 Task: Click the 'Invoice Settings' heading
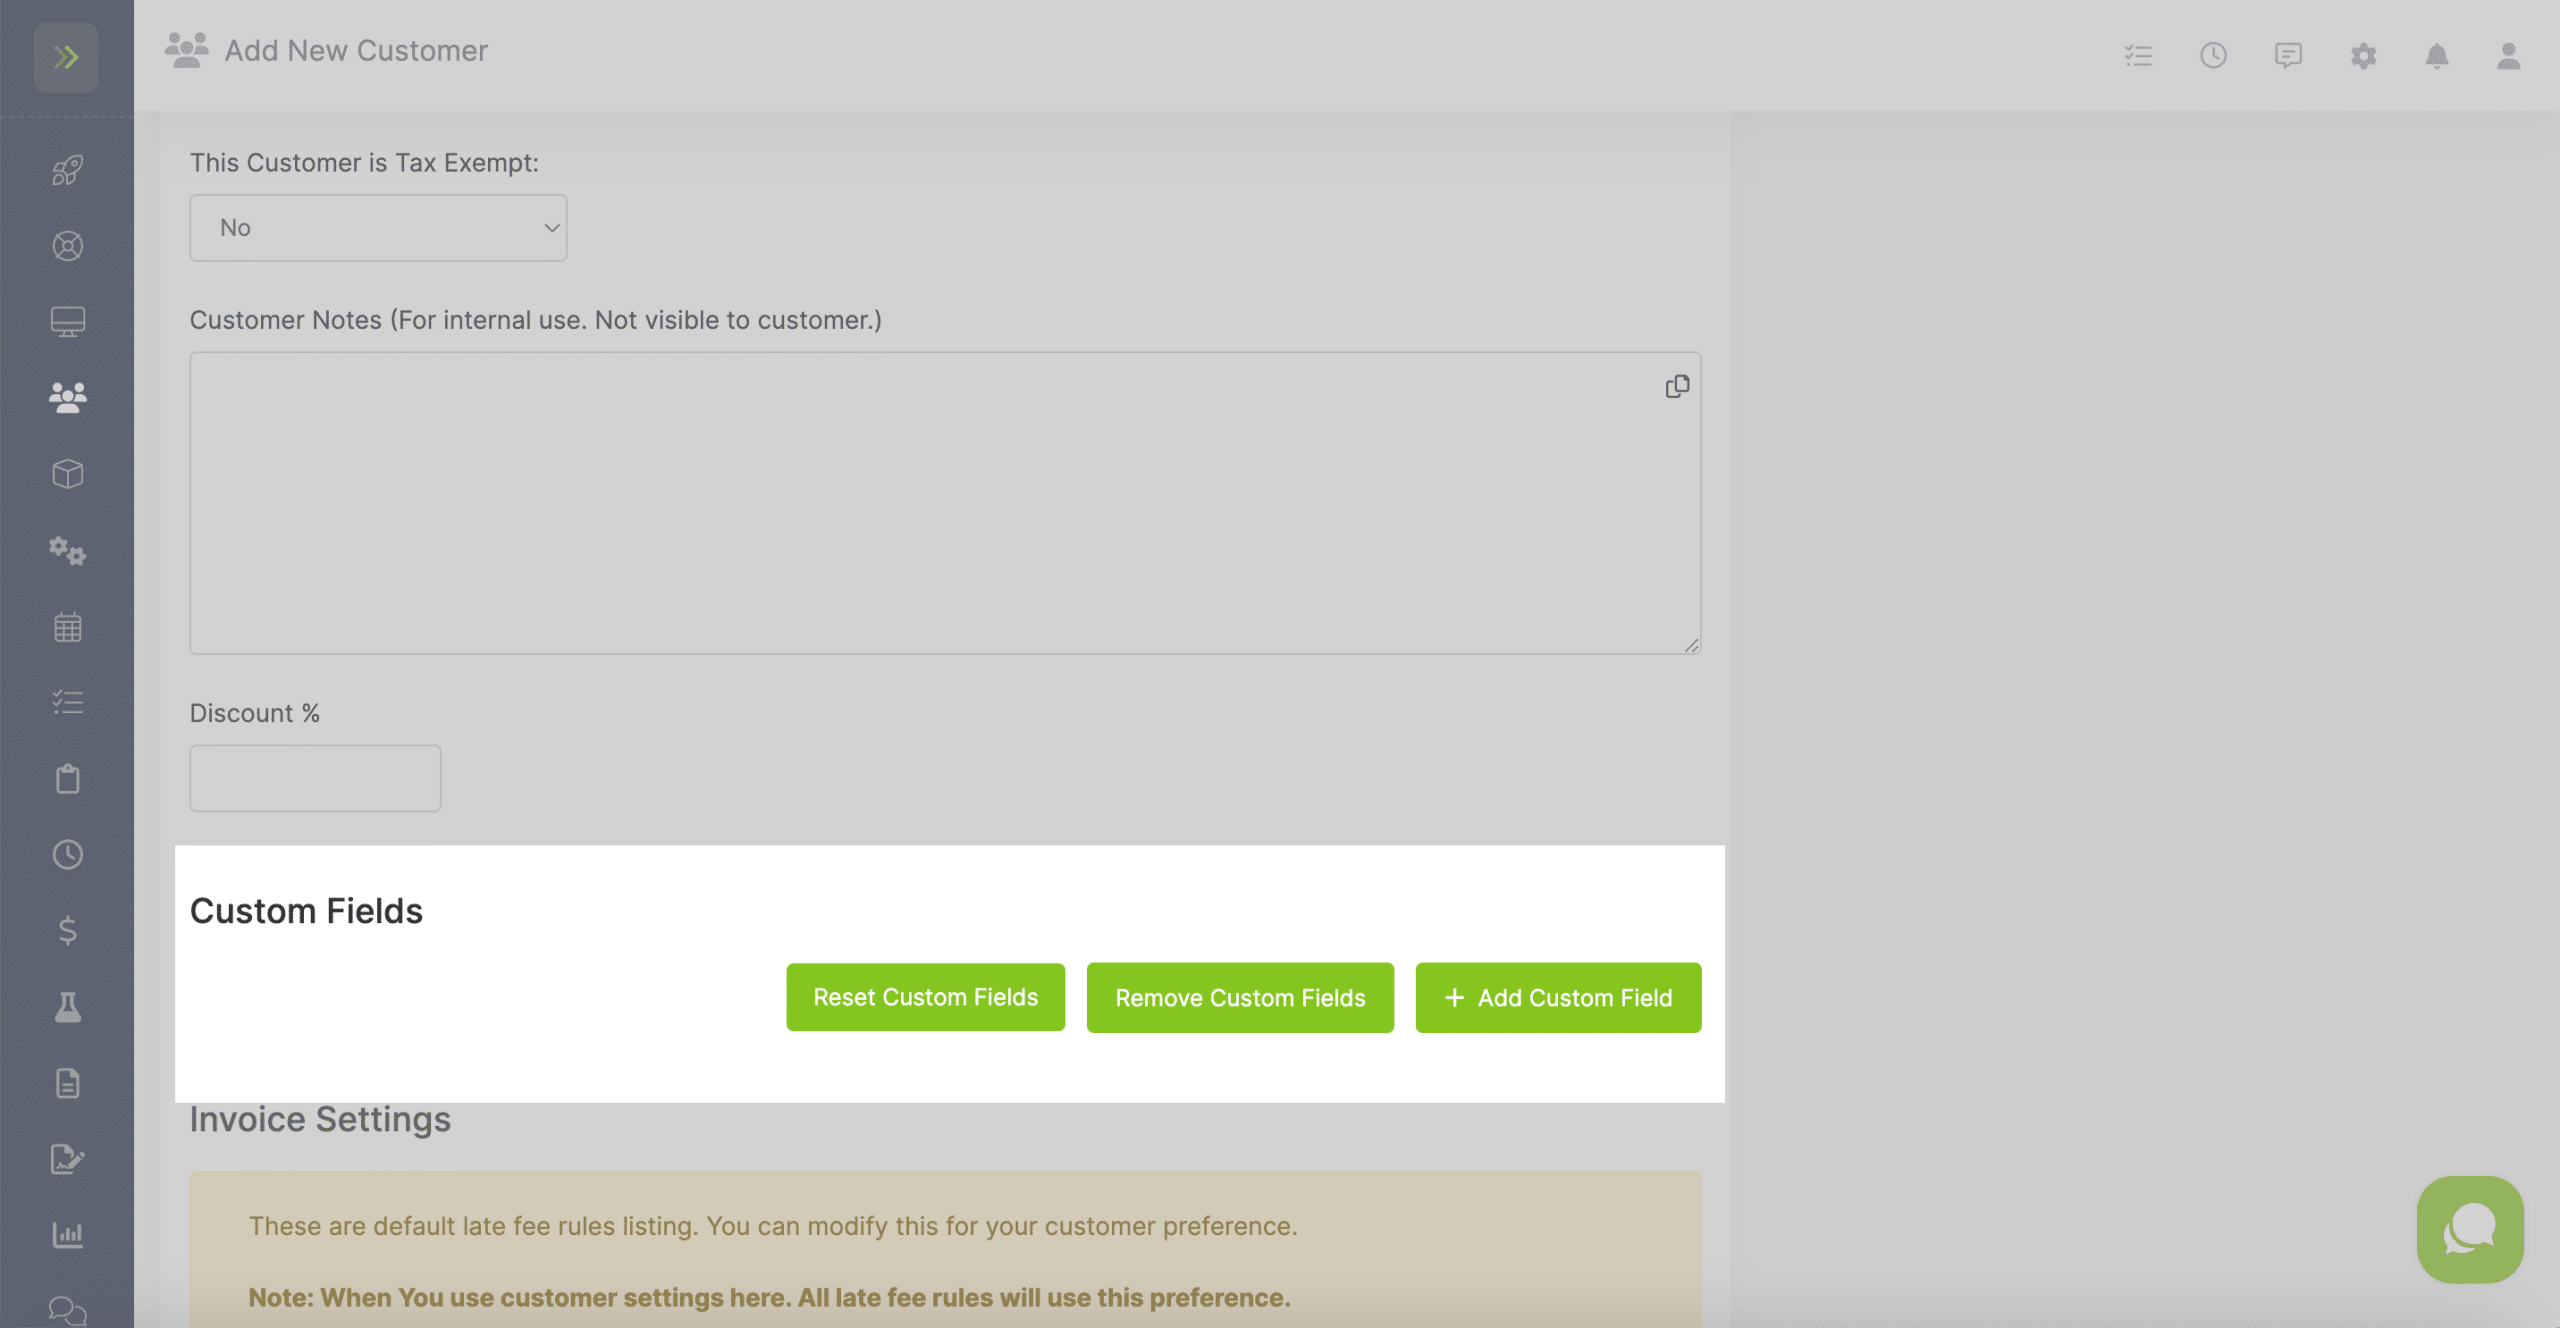pos(320,1119)
